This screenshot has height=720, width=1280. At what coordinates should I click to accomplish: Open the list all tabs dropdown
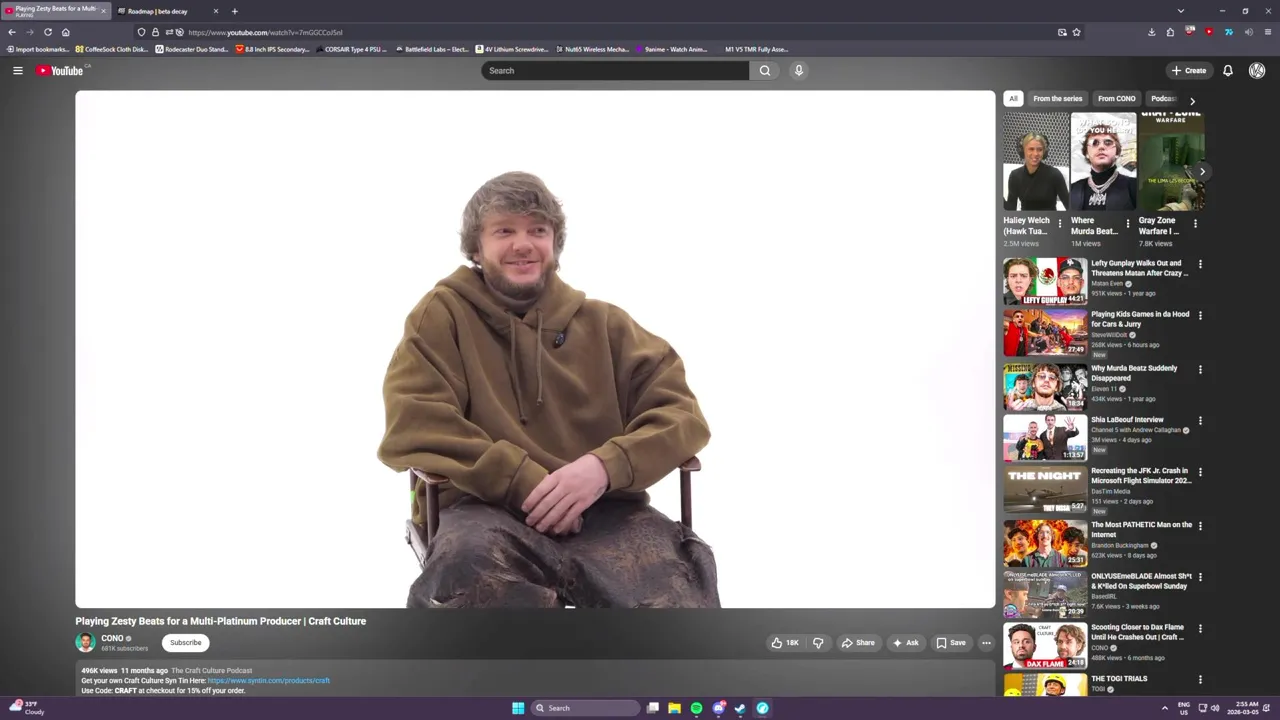(x=1180, y=11)
